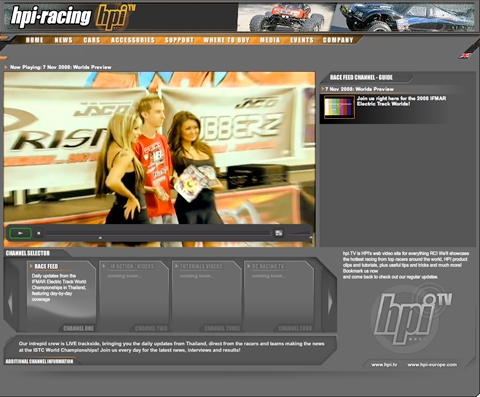Viewport: 480px width, 397px height.
Task: Select the RC RACING TV channel card
Action: [279, 296]
